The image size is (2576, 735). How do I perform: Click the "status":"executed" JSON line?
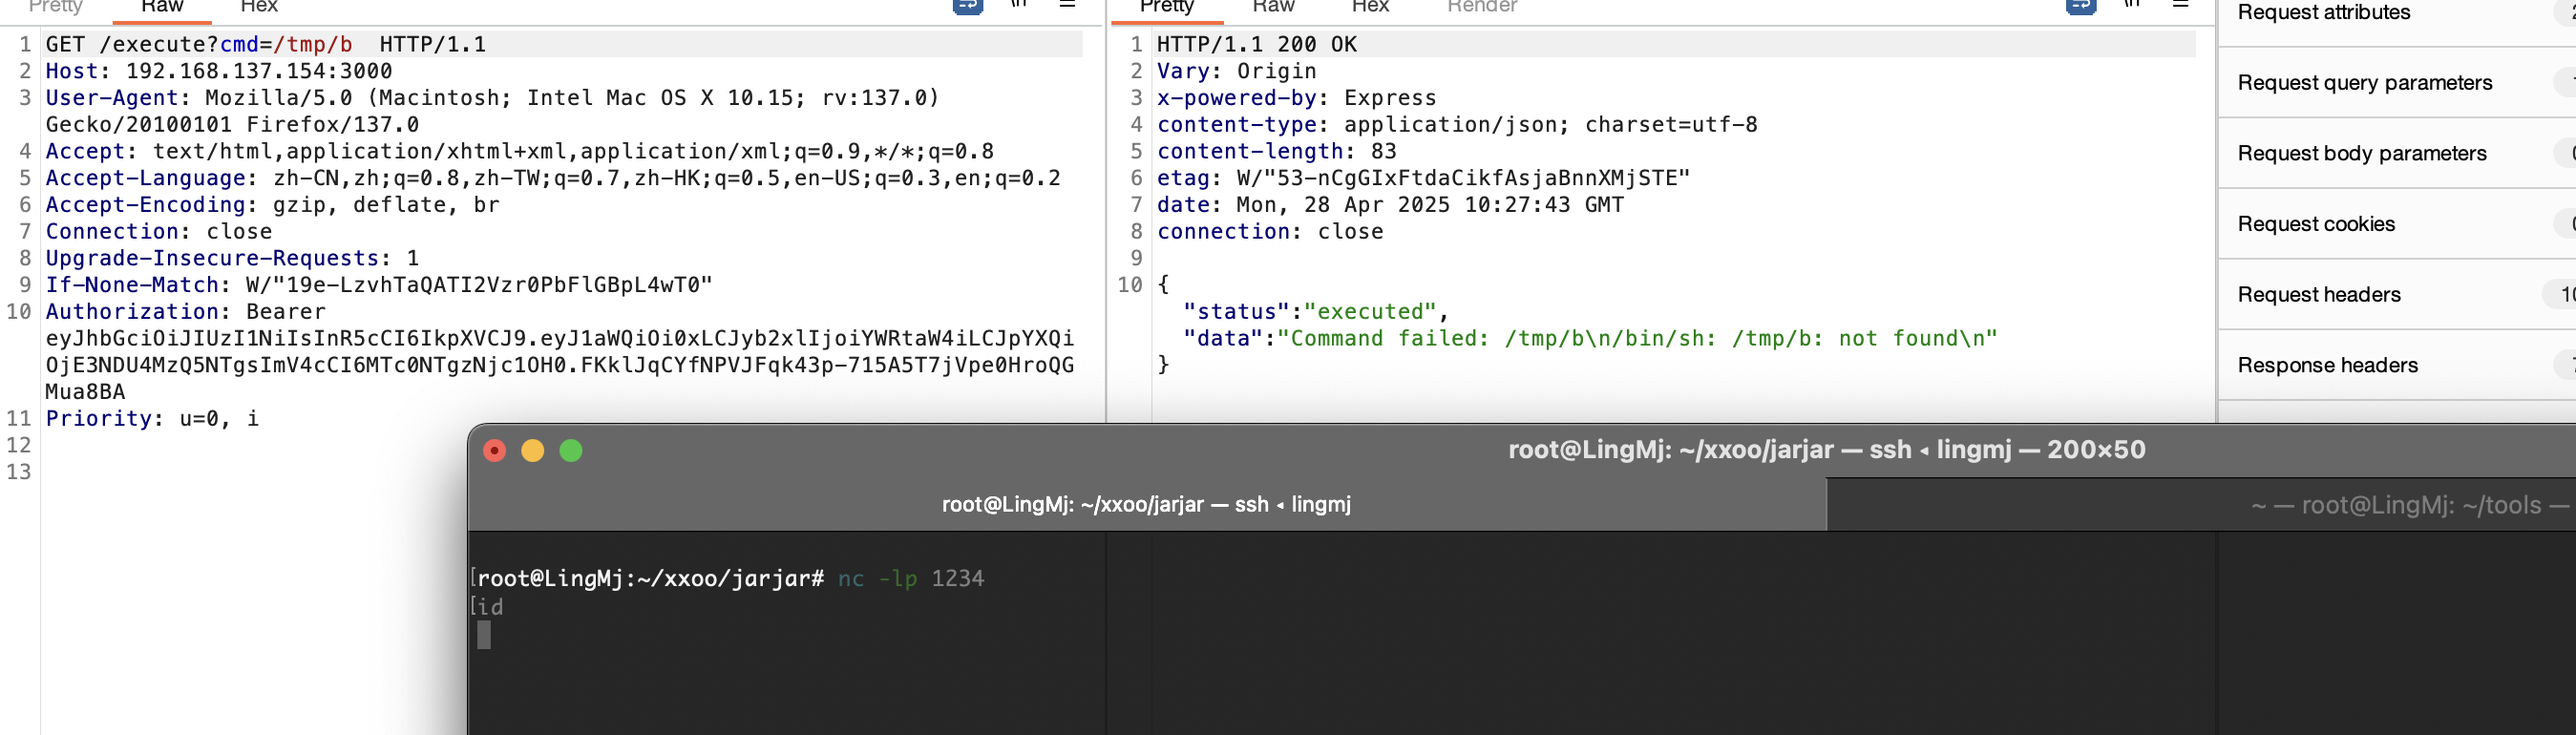1316,312
